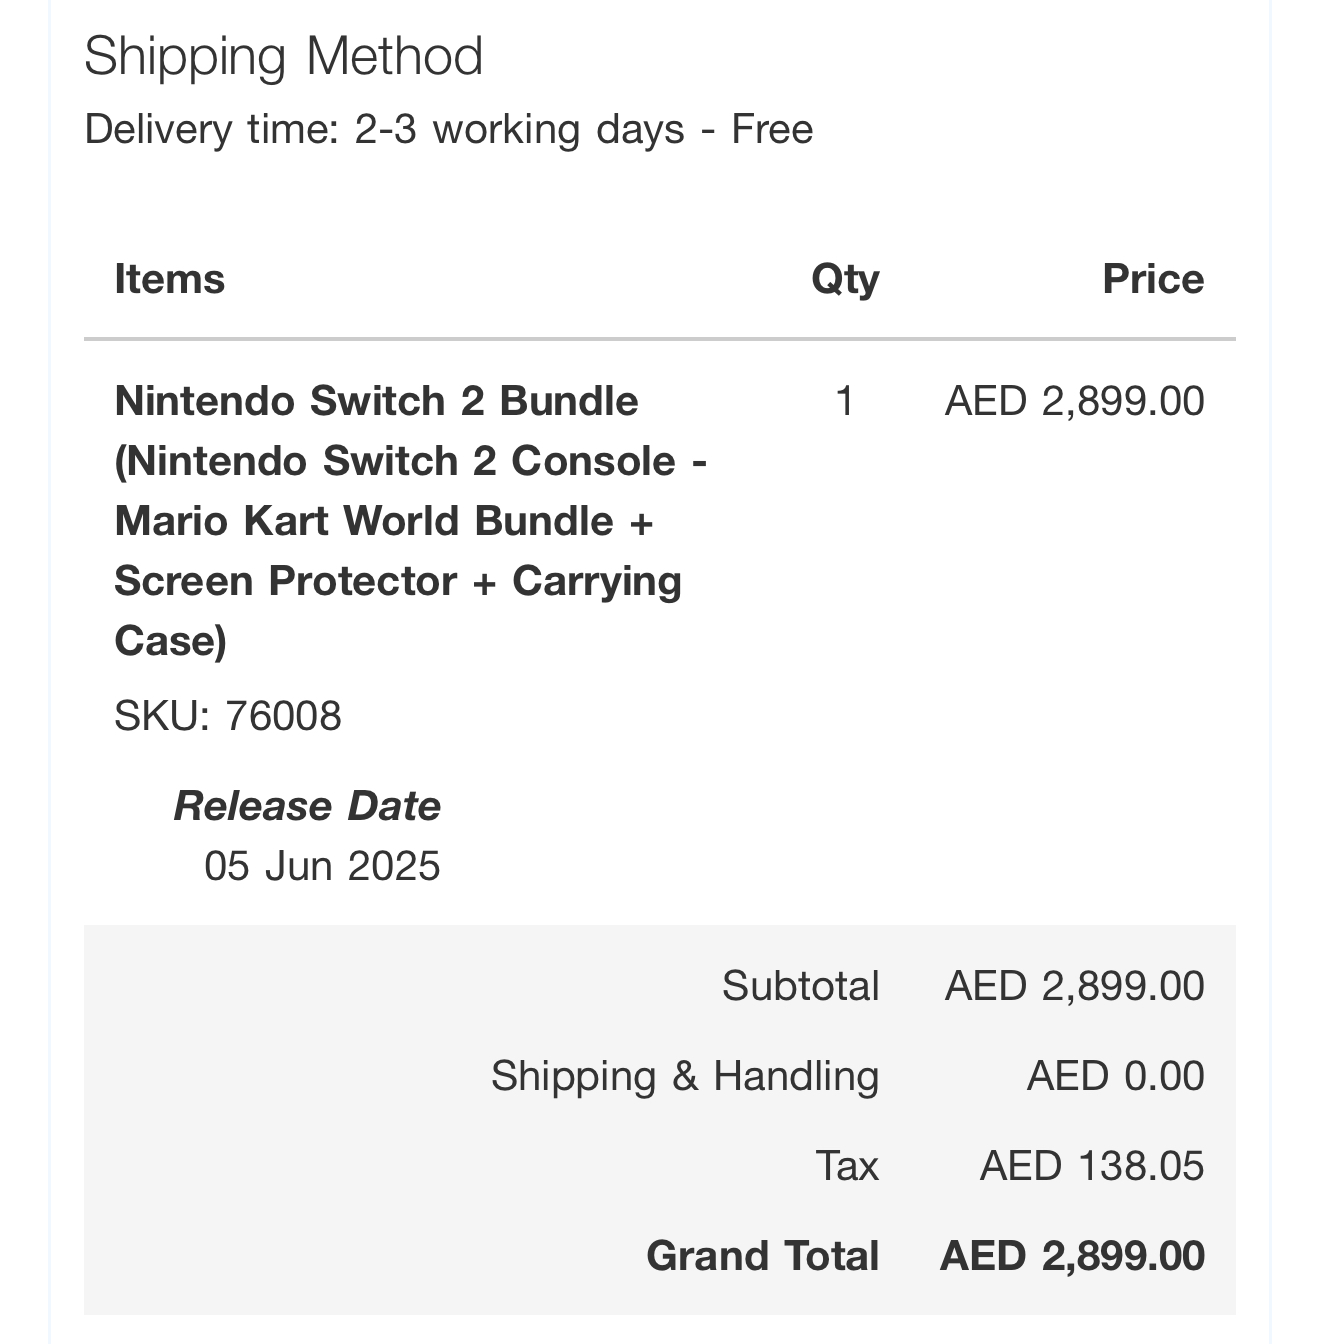Click the bold Grand Total amount
1320x1344 pixels.
[x=1072, y=1256]
